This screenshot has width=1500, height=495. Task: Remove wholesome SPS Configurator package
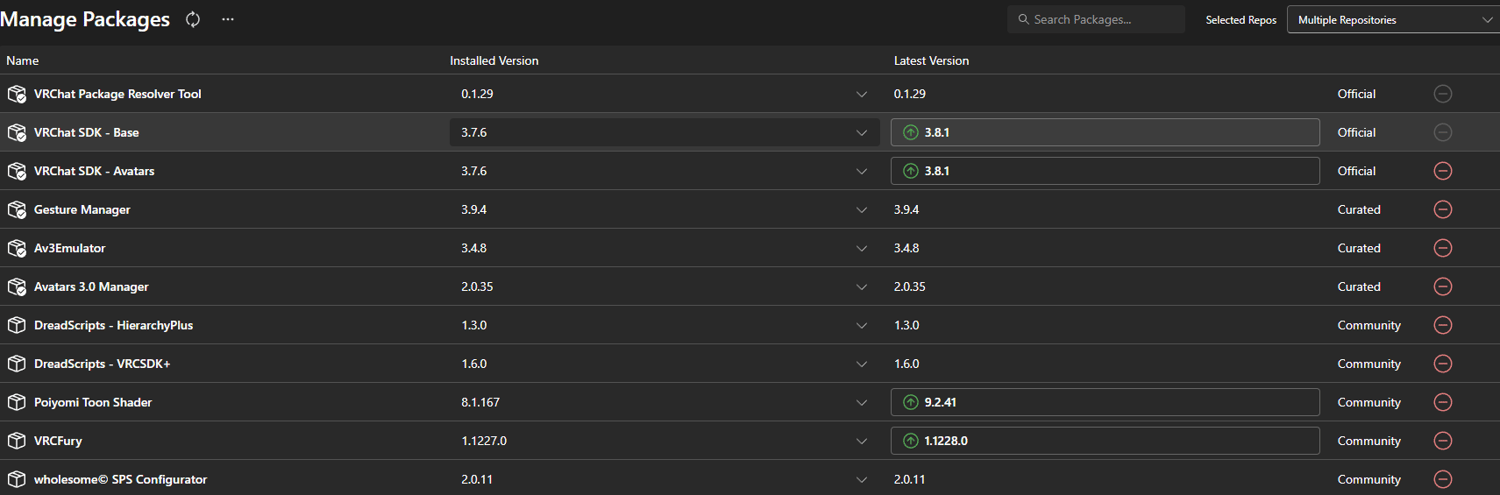(1442, 479)
